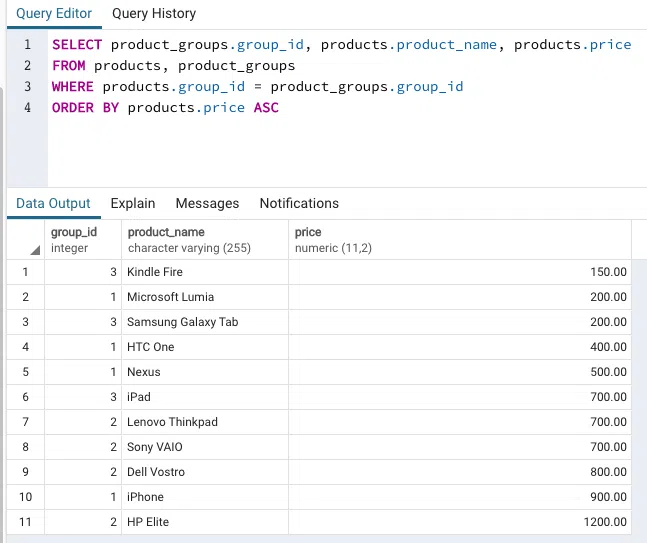Select row number 6 header

(26, 397)
